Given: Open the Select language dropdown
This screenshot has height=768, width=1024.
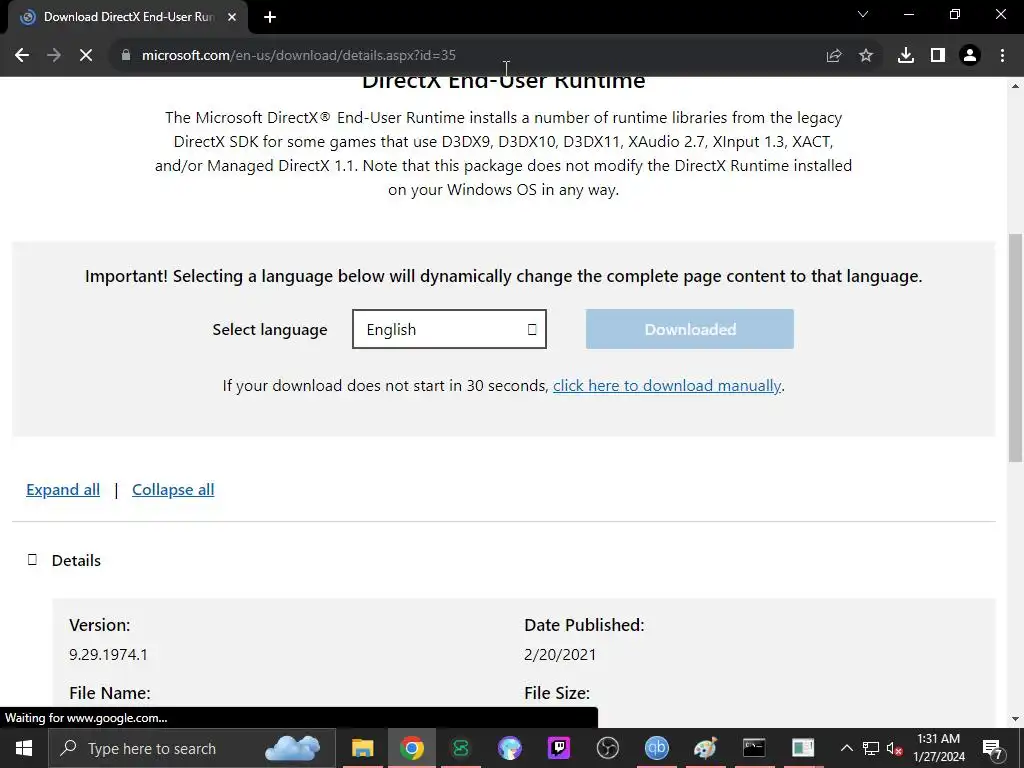Looking at the screenshot, I should tap(449, 329).
